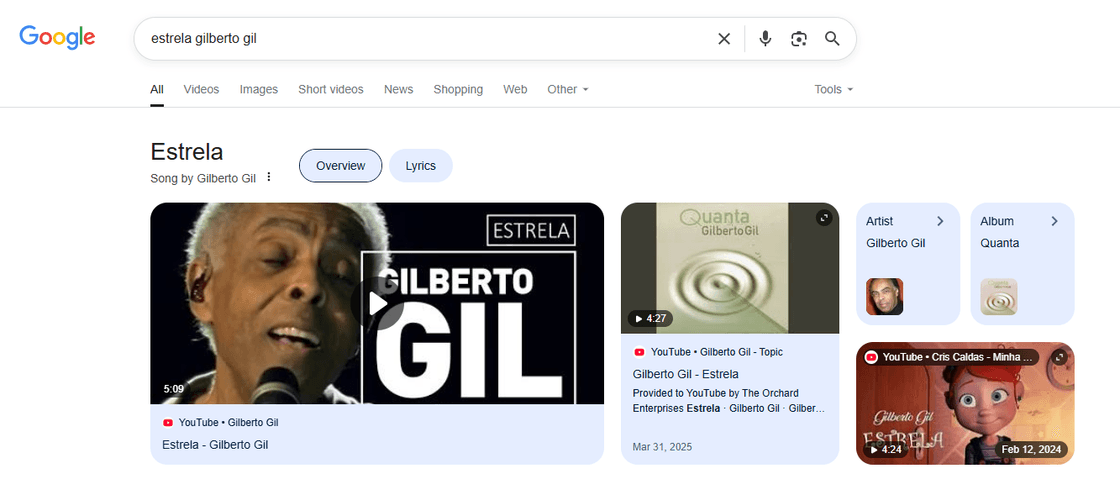Viewport: 1120px width, 485px height.
Task: Expand the Cris Caldas video with the corner icon
Action: tap(1059, 356)
